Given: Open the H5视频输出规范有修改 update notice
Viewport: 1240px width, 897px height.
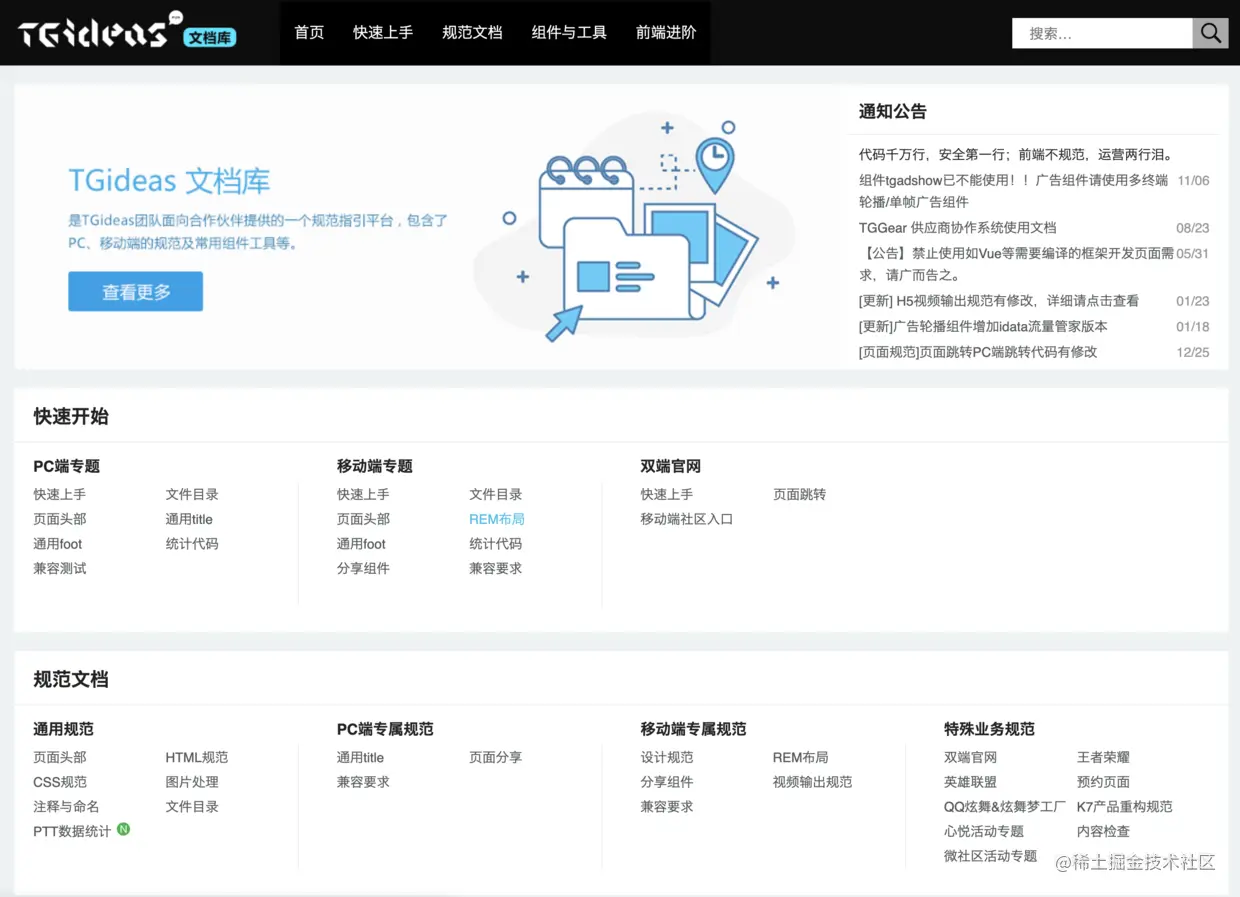Looking at the screenshot, I should coord(999,301).
